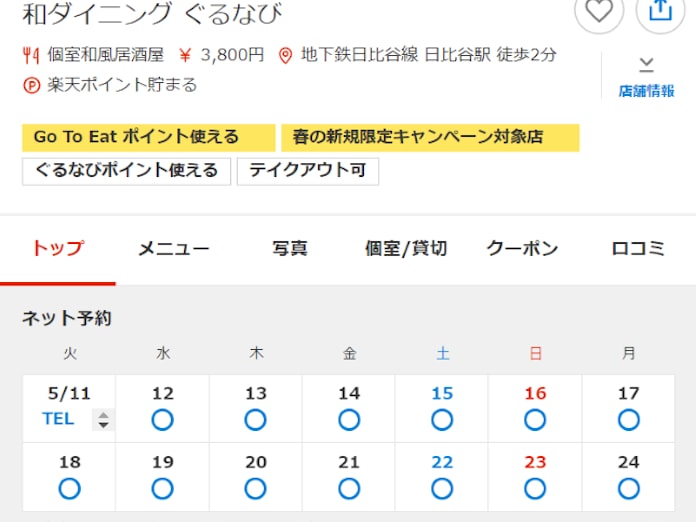
Task: Click the stepper arrows beside TEL
Action: point(103,420)
